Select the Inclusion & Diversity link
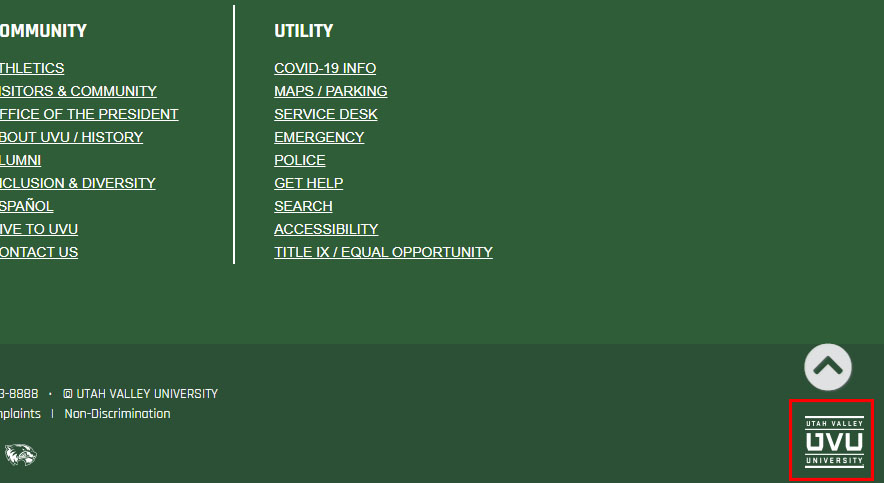 click(77, 183)
